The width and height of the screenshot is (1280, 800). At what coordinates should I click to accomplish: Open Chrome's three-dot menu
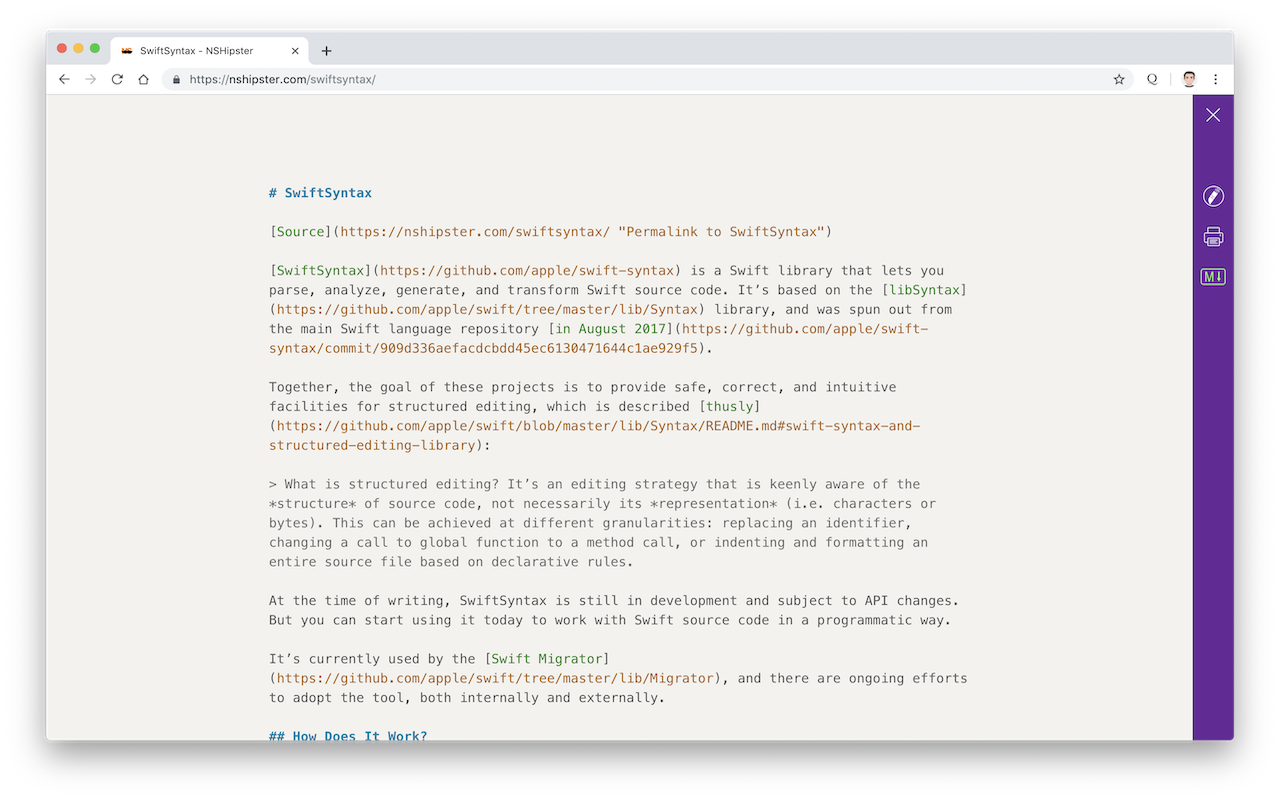pos(1215,78)
